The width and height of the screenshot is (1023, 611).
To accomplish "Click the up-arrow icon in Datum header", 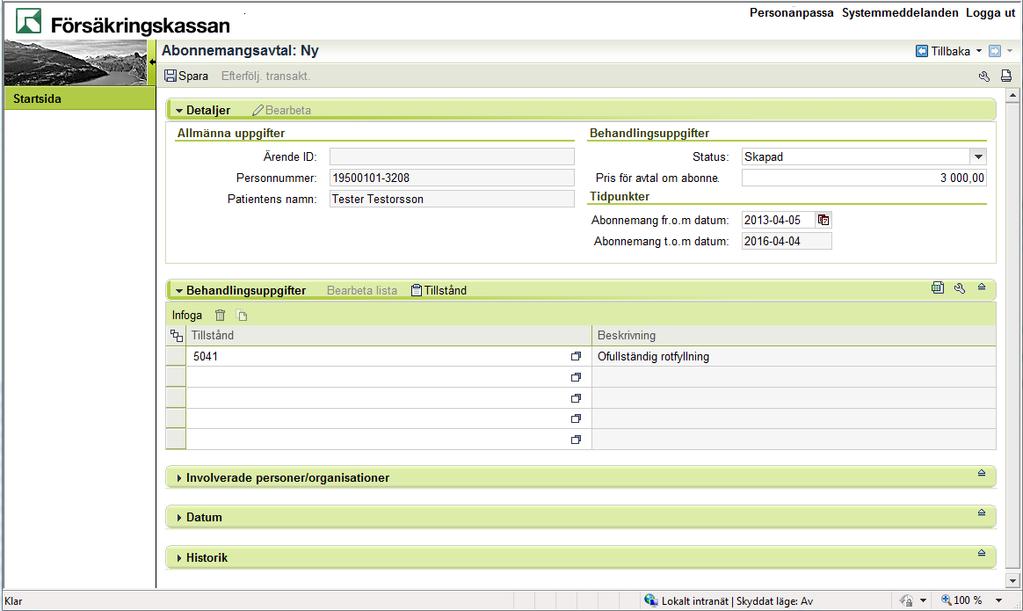I will (981, 513).
